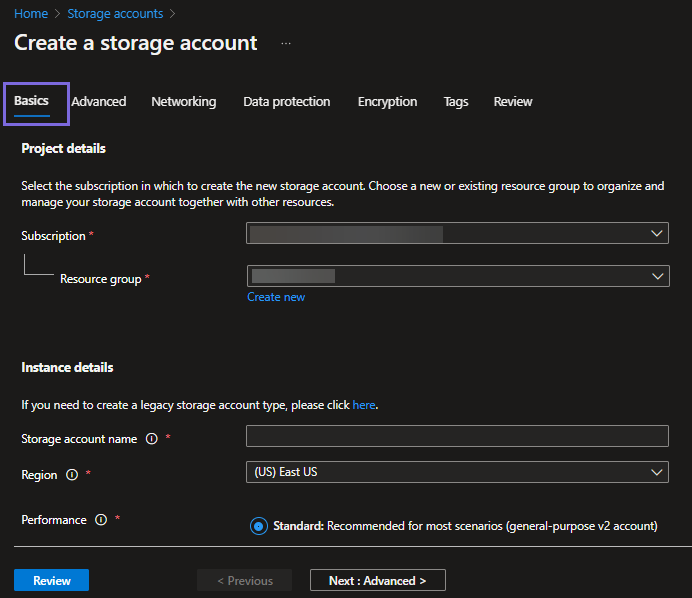Screen dimensions: 692x598
Task: Click info icon beside Region label
Action: pos(72,475)
